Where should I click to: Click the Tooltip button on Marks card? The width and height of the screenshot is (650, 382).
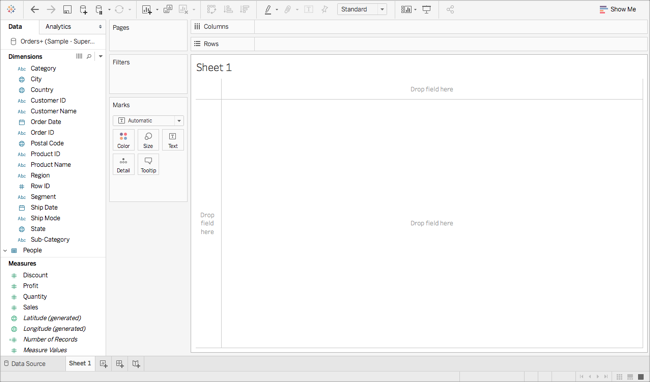(148, 164)
